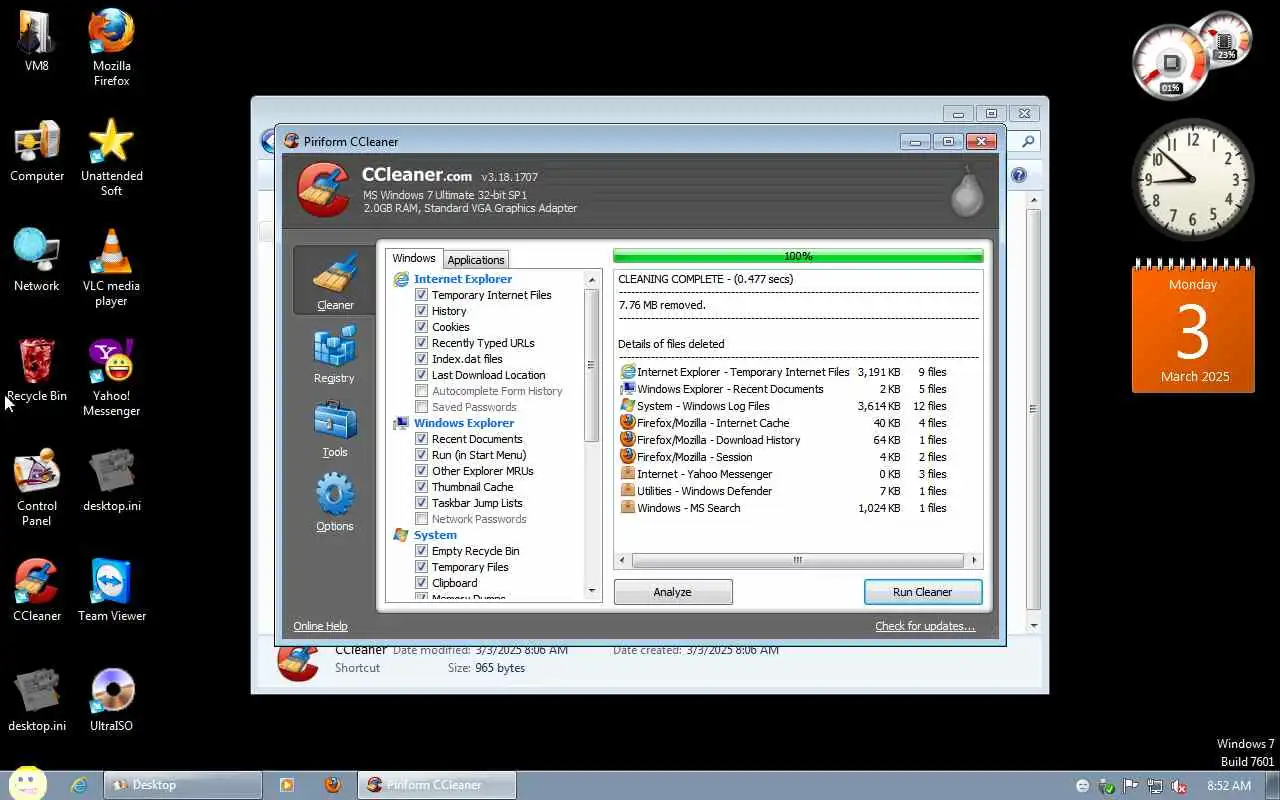Screen dimensions: 1280x800
Task: Click the results horizontal scrollbar thumb
Action: click(798, 560)
